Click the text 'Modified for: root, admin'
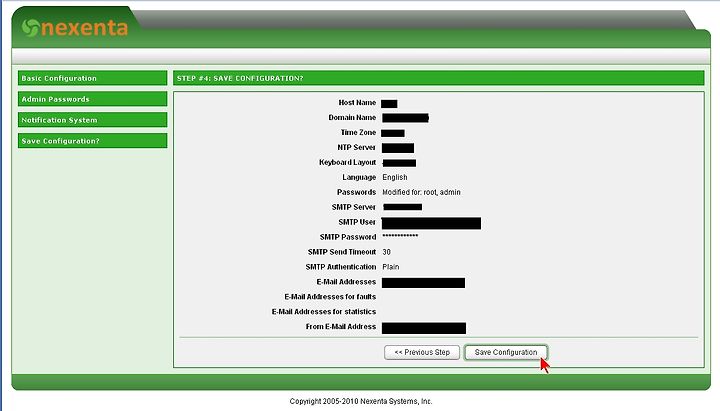The height and width of the screenshot is (411, 720). point(421,192)
